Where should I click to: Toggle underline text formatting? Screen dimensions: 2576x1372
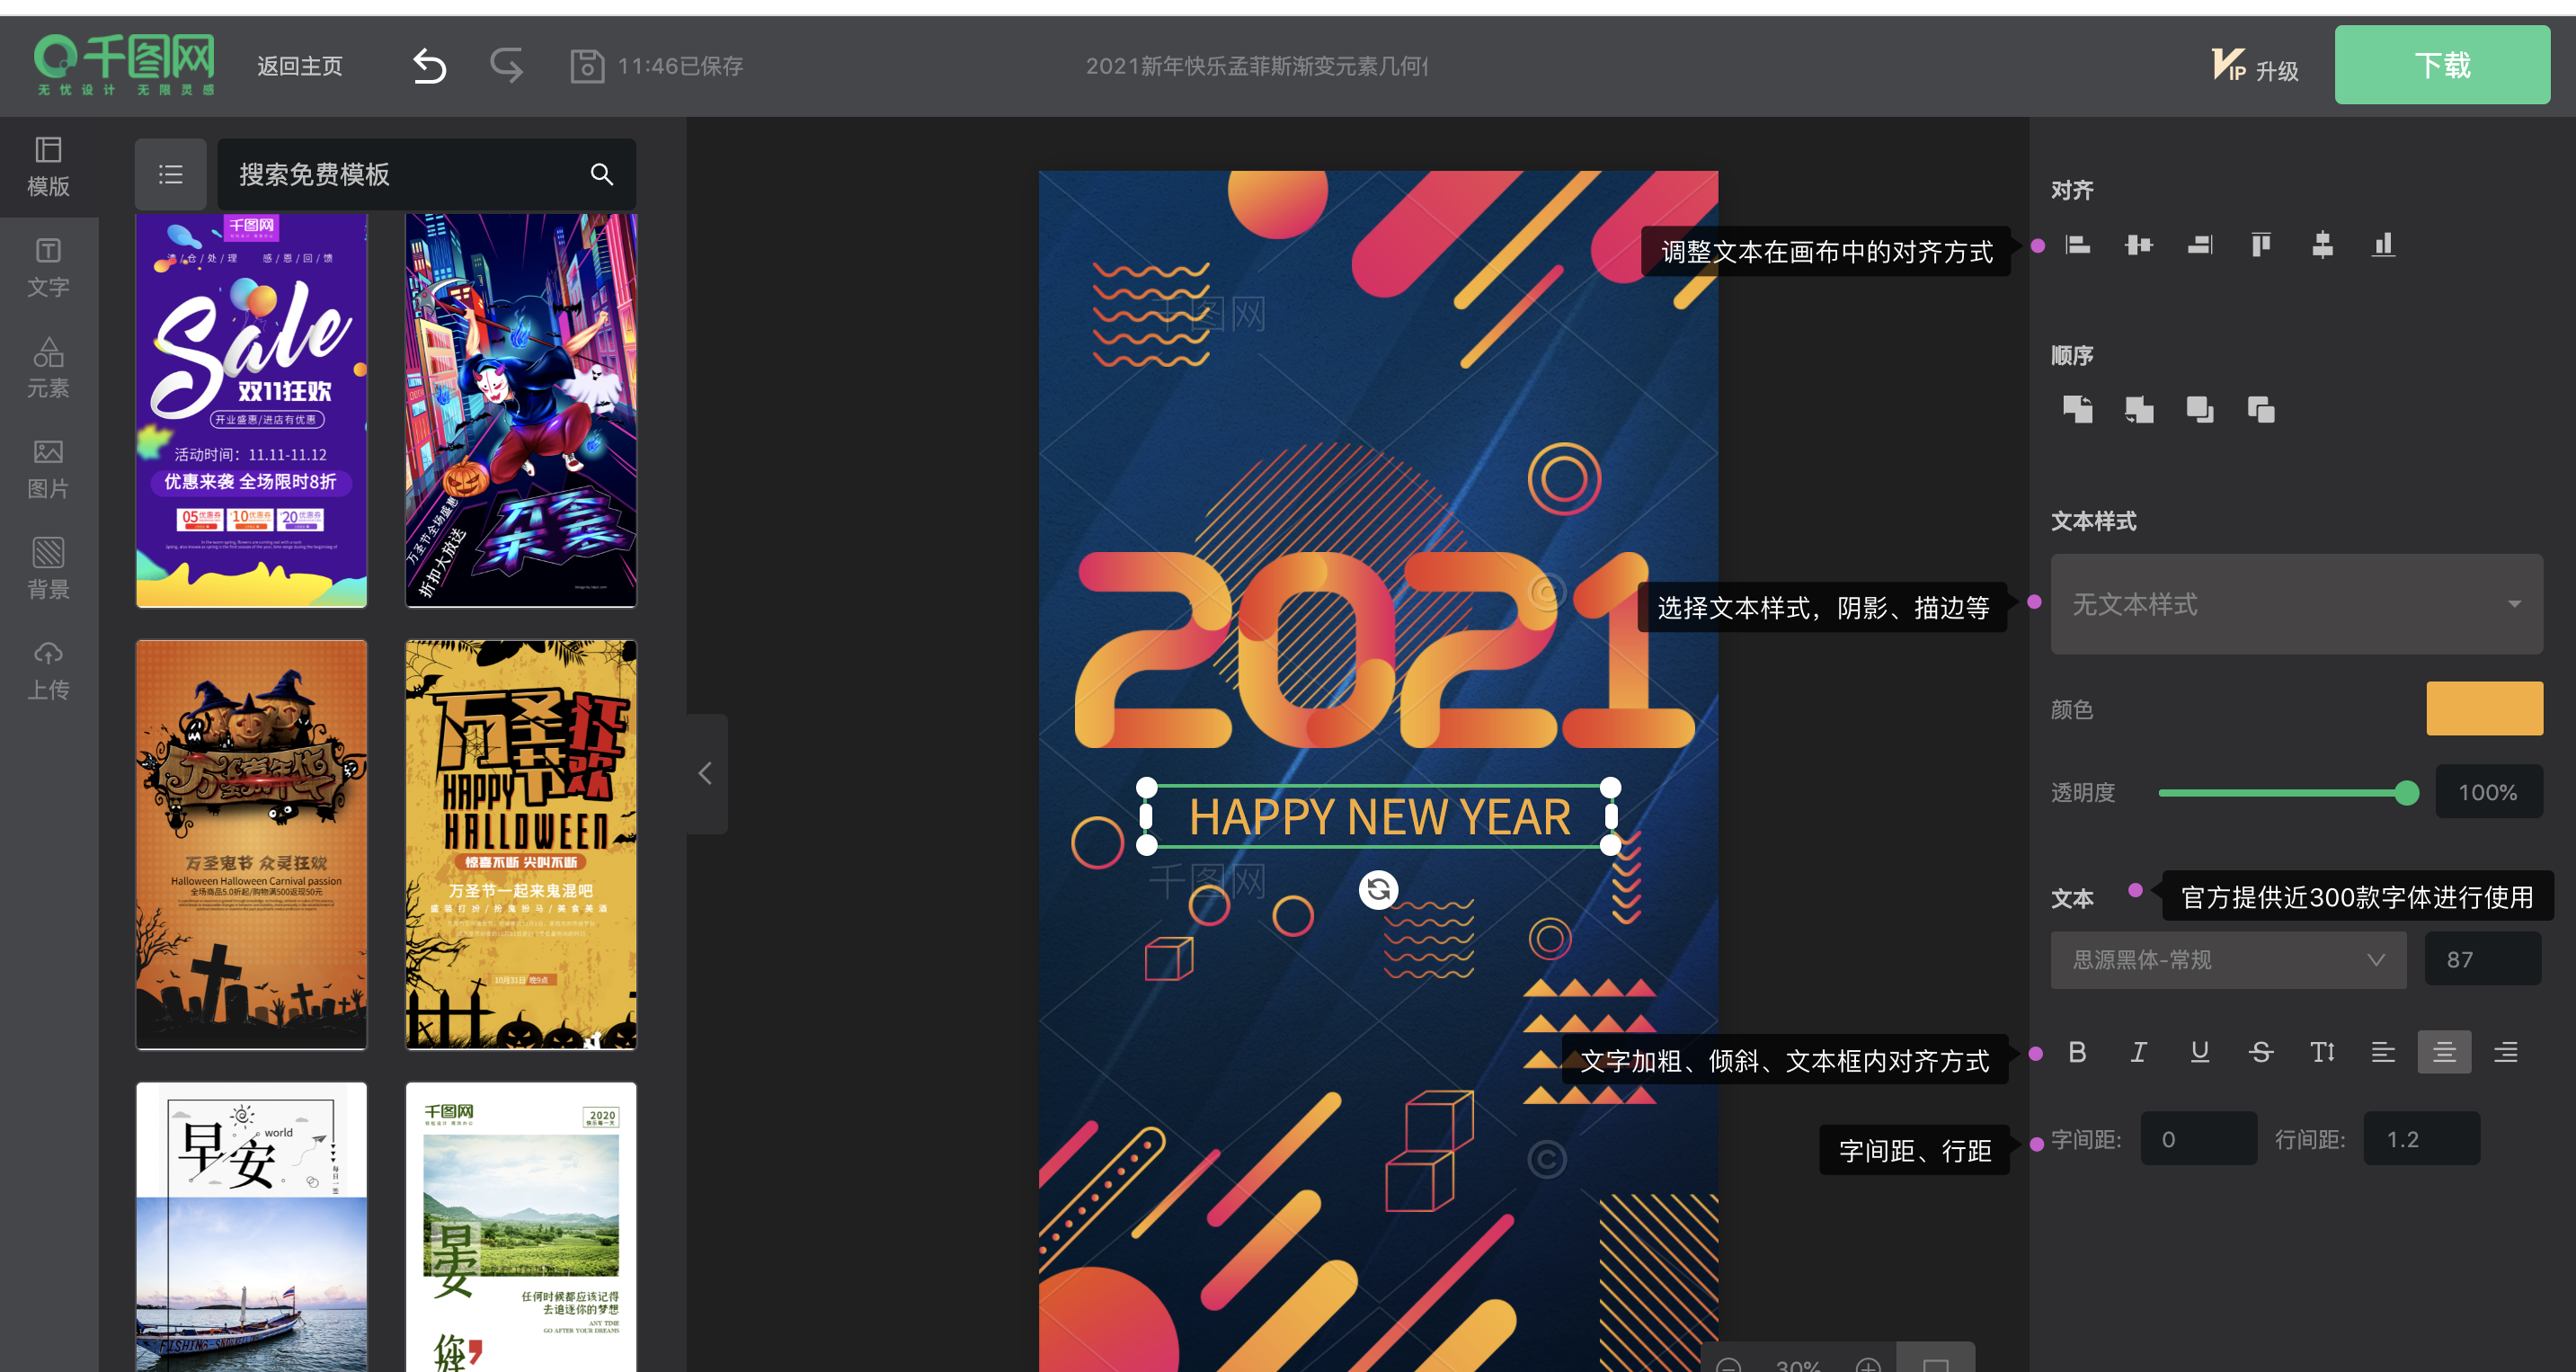coord(2200,1052)
